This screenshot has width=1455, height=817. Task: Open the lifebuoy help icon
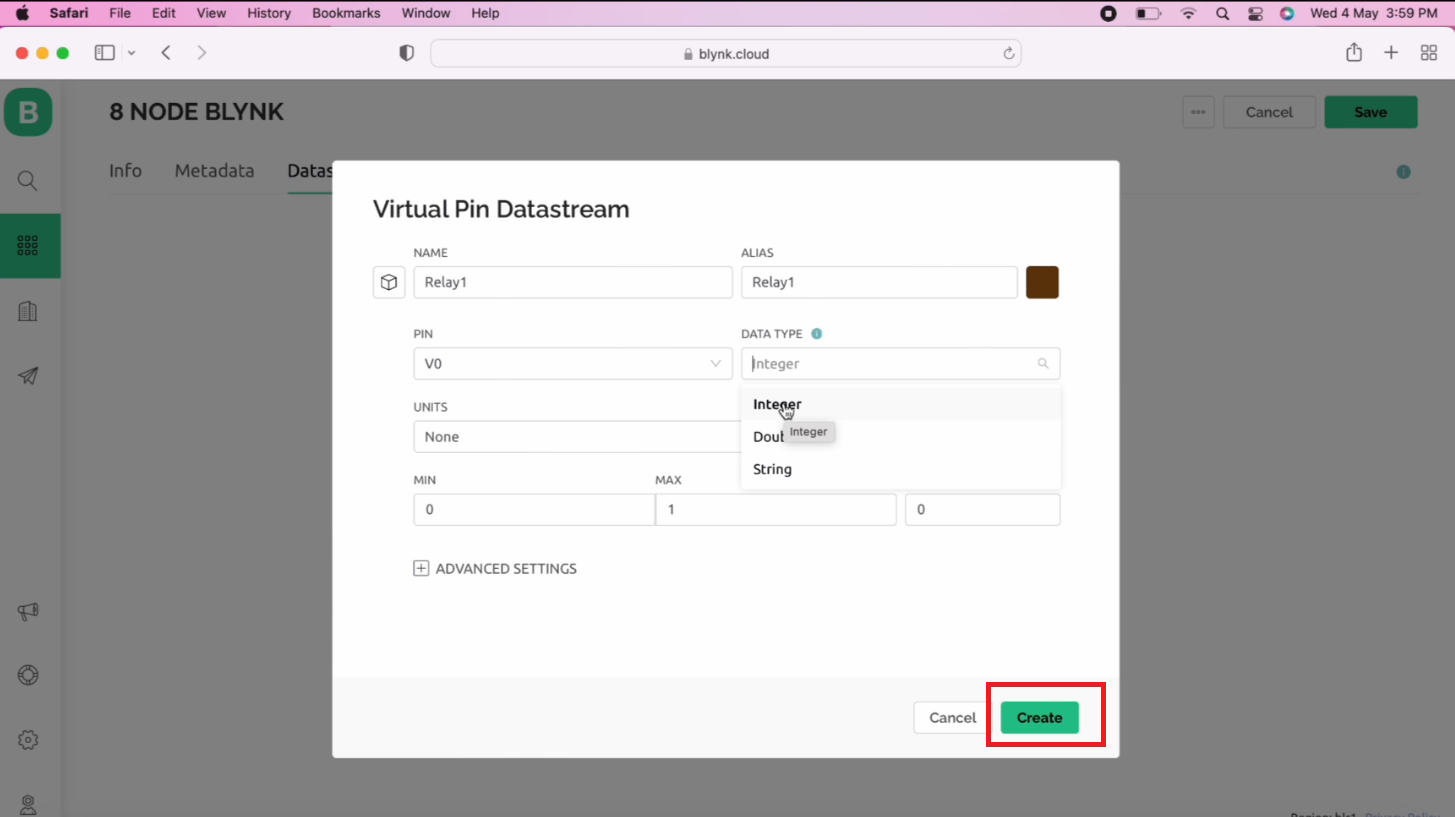click(28, 675)
